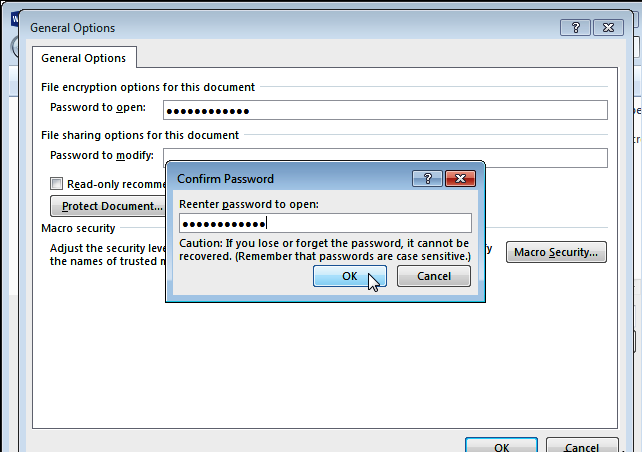642x452 pixels.
Task: Click the File encryption options heading
Action: 148,87
